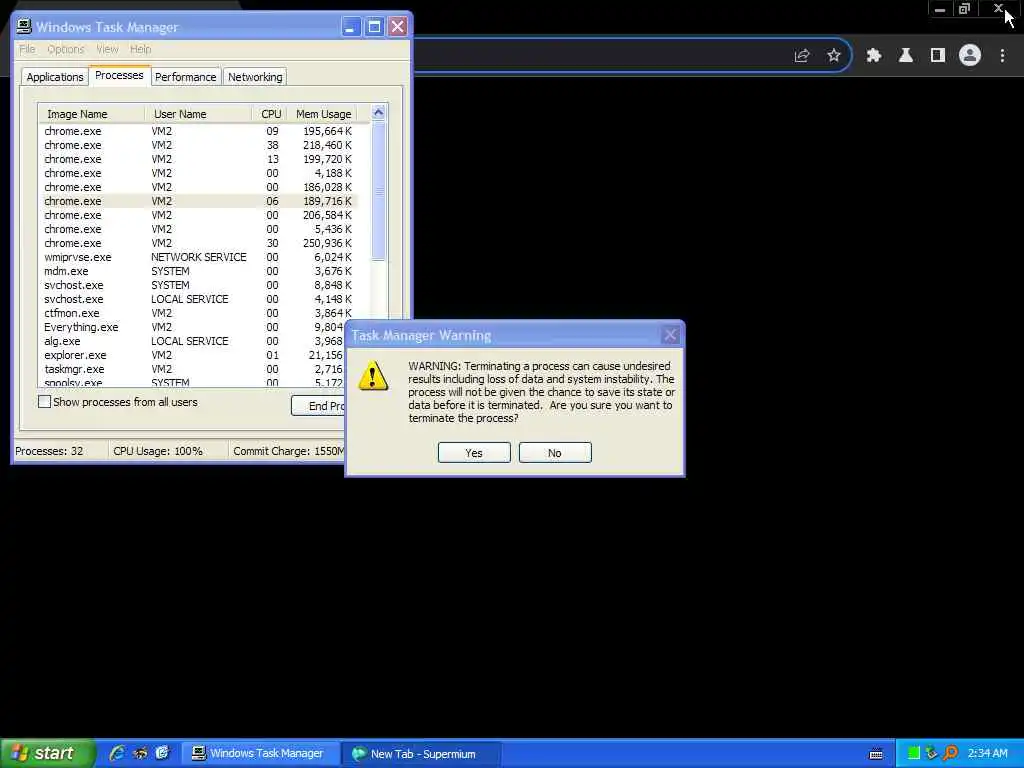
Task: Open the flask experiments icon in Supermium
Action: coord(905,56)
